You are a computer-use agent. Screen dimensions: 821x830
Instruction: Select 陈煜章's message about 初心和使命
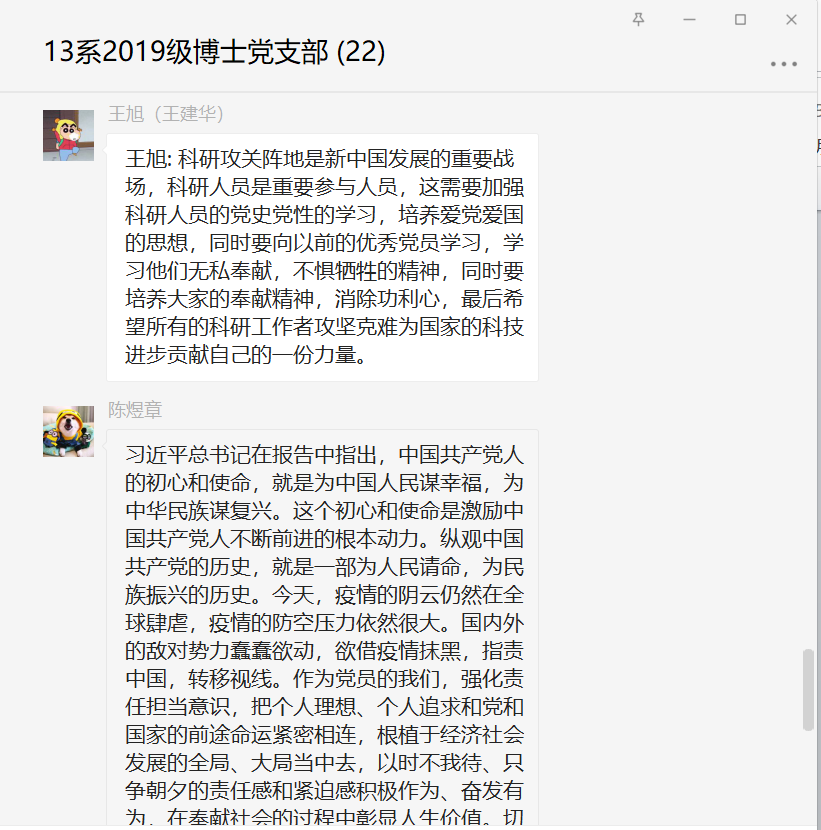[322, 628]
